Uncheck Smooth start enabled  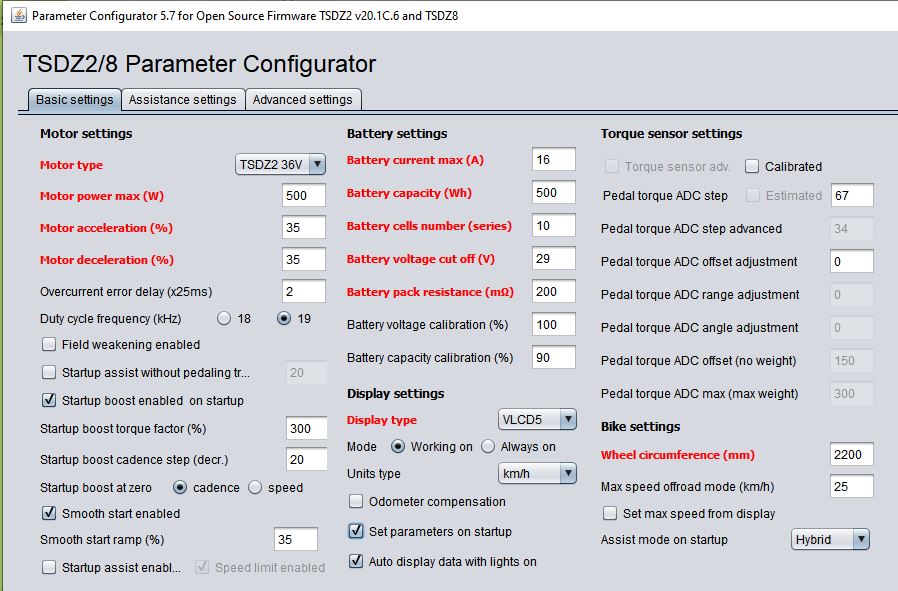click(49, 514)
